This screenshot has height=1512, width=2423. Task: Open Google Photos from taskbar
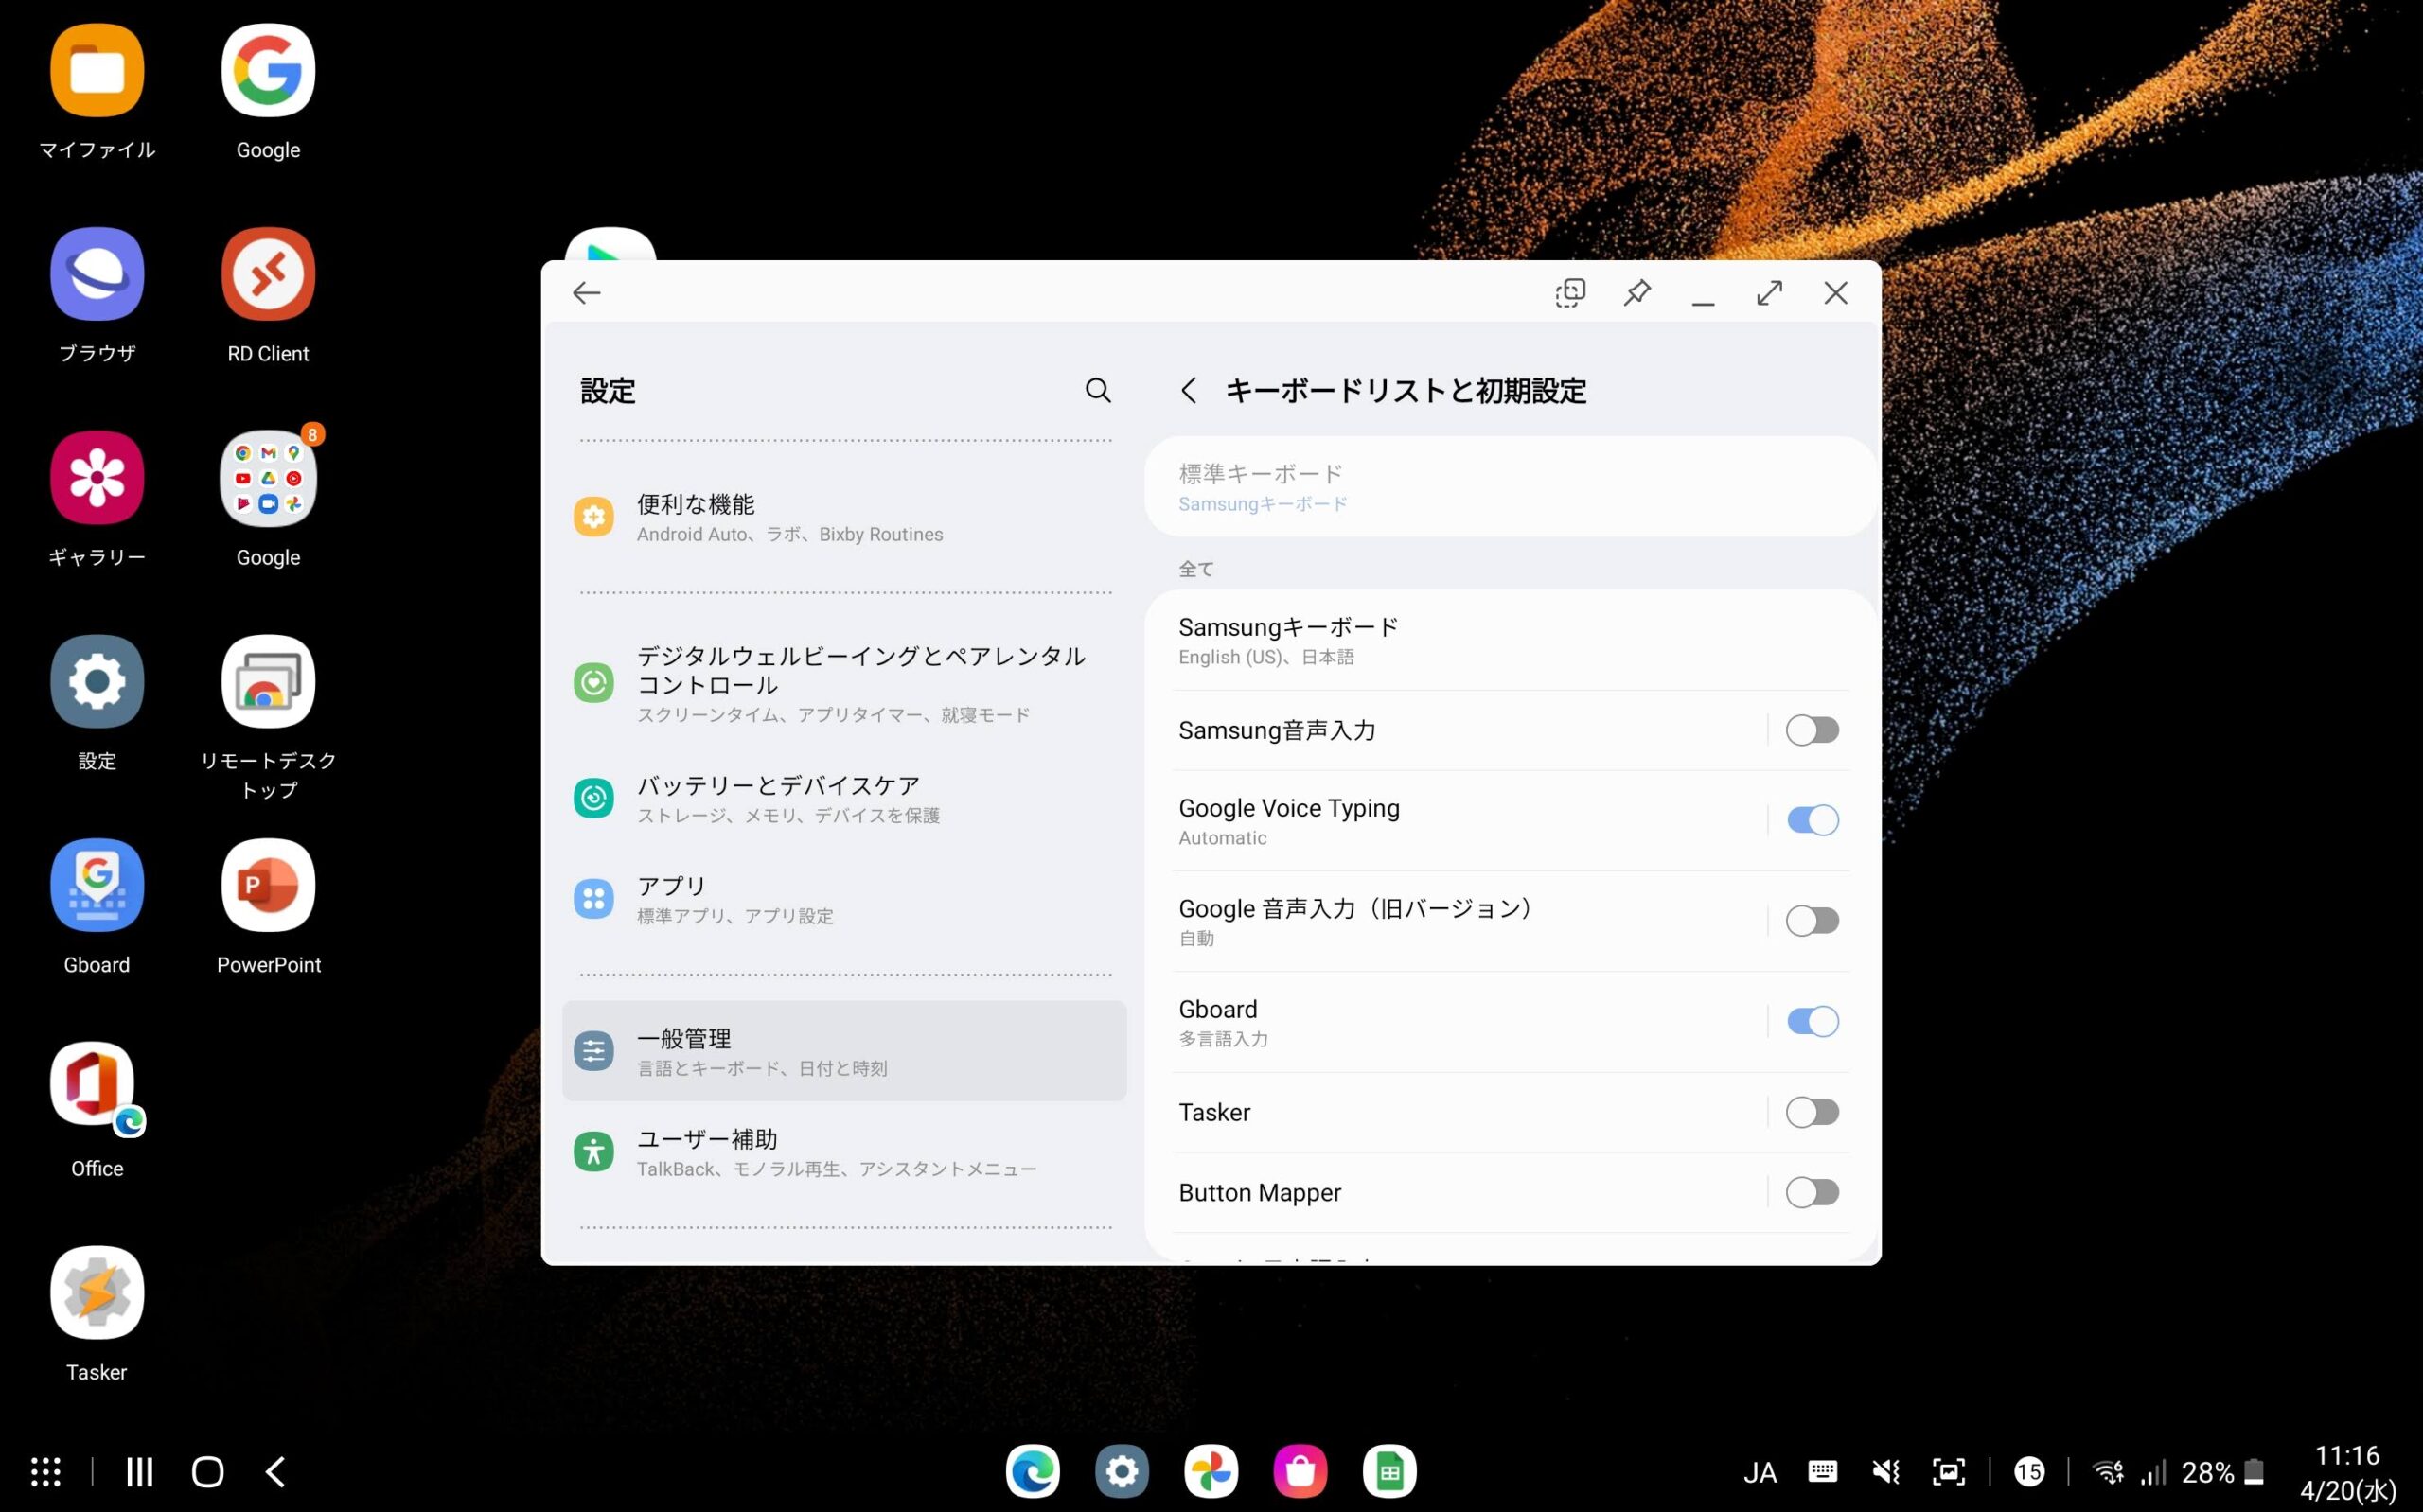click(1211, 1471)
